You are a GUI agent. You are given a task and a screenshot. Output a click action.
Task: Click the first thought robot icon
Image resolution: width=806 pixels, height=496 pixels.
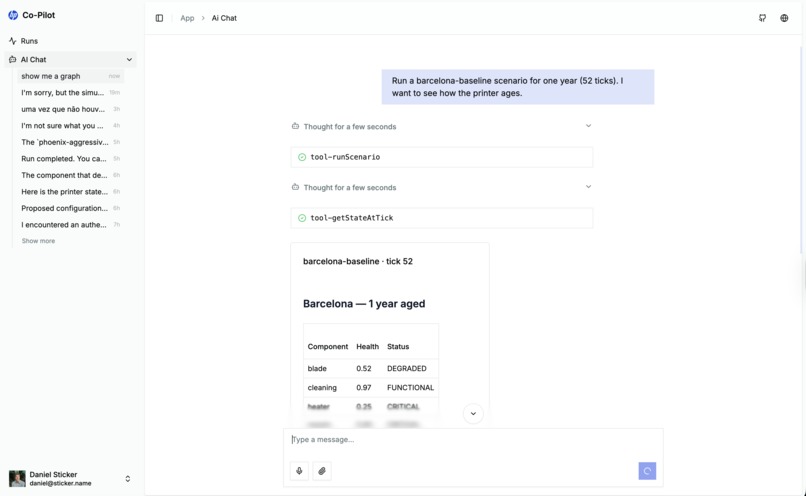point(296,126)
